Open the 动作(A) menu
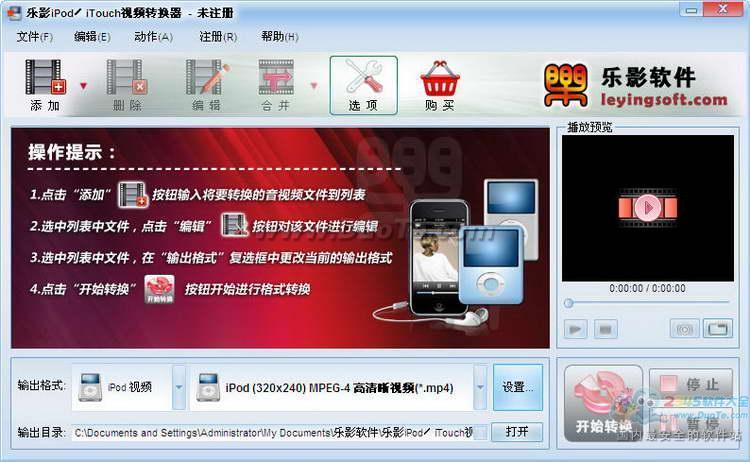This screenshot has width=750, height=462. click(x=153, y=36)
